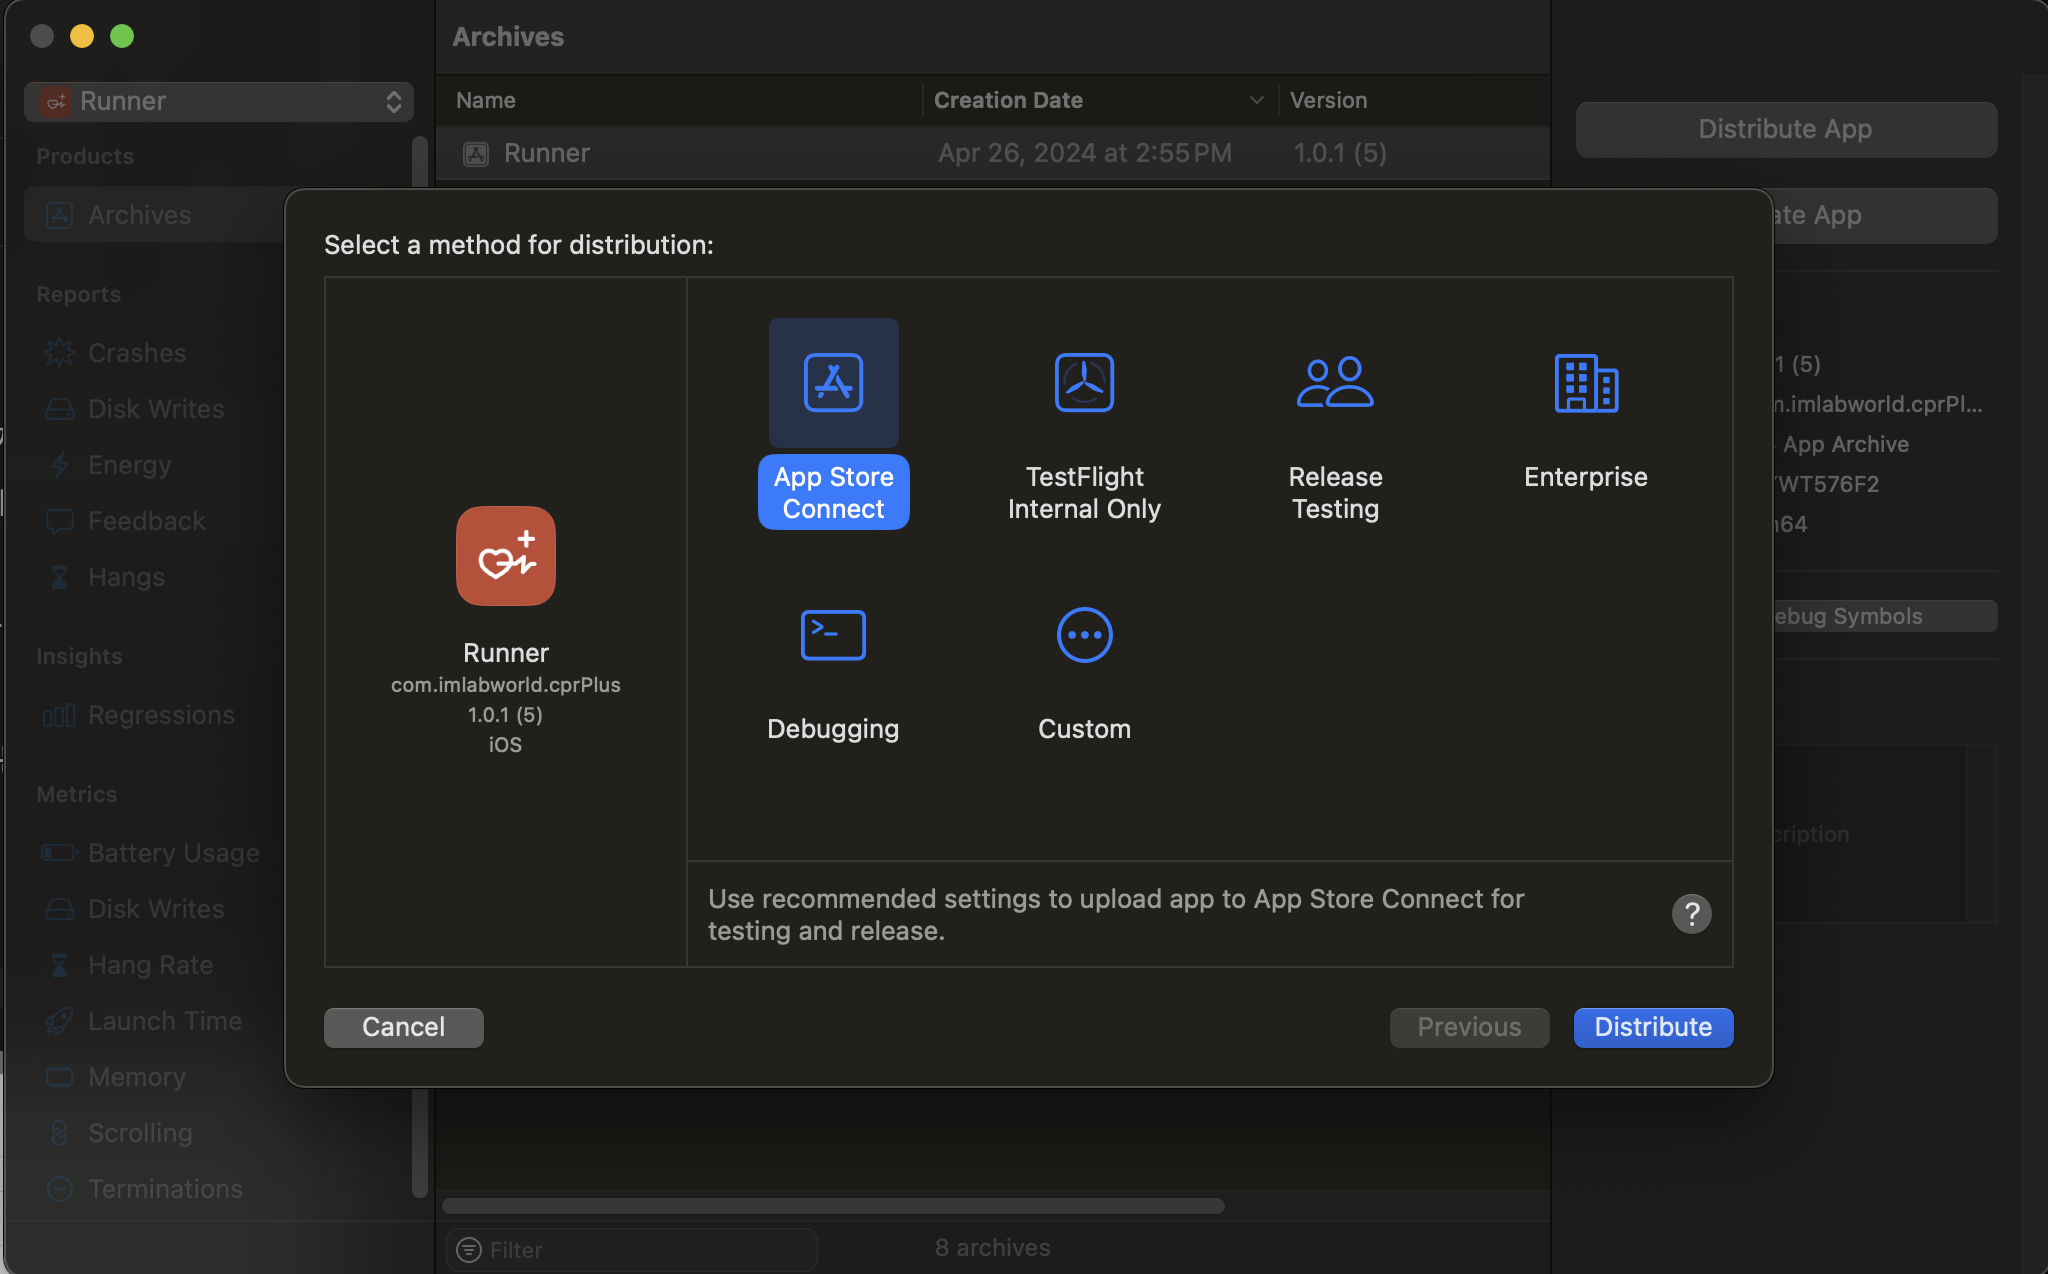Viewport: 2048px width, 1274px height.
Task: Click the Distribute button
Action: coord(1653,1027)
